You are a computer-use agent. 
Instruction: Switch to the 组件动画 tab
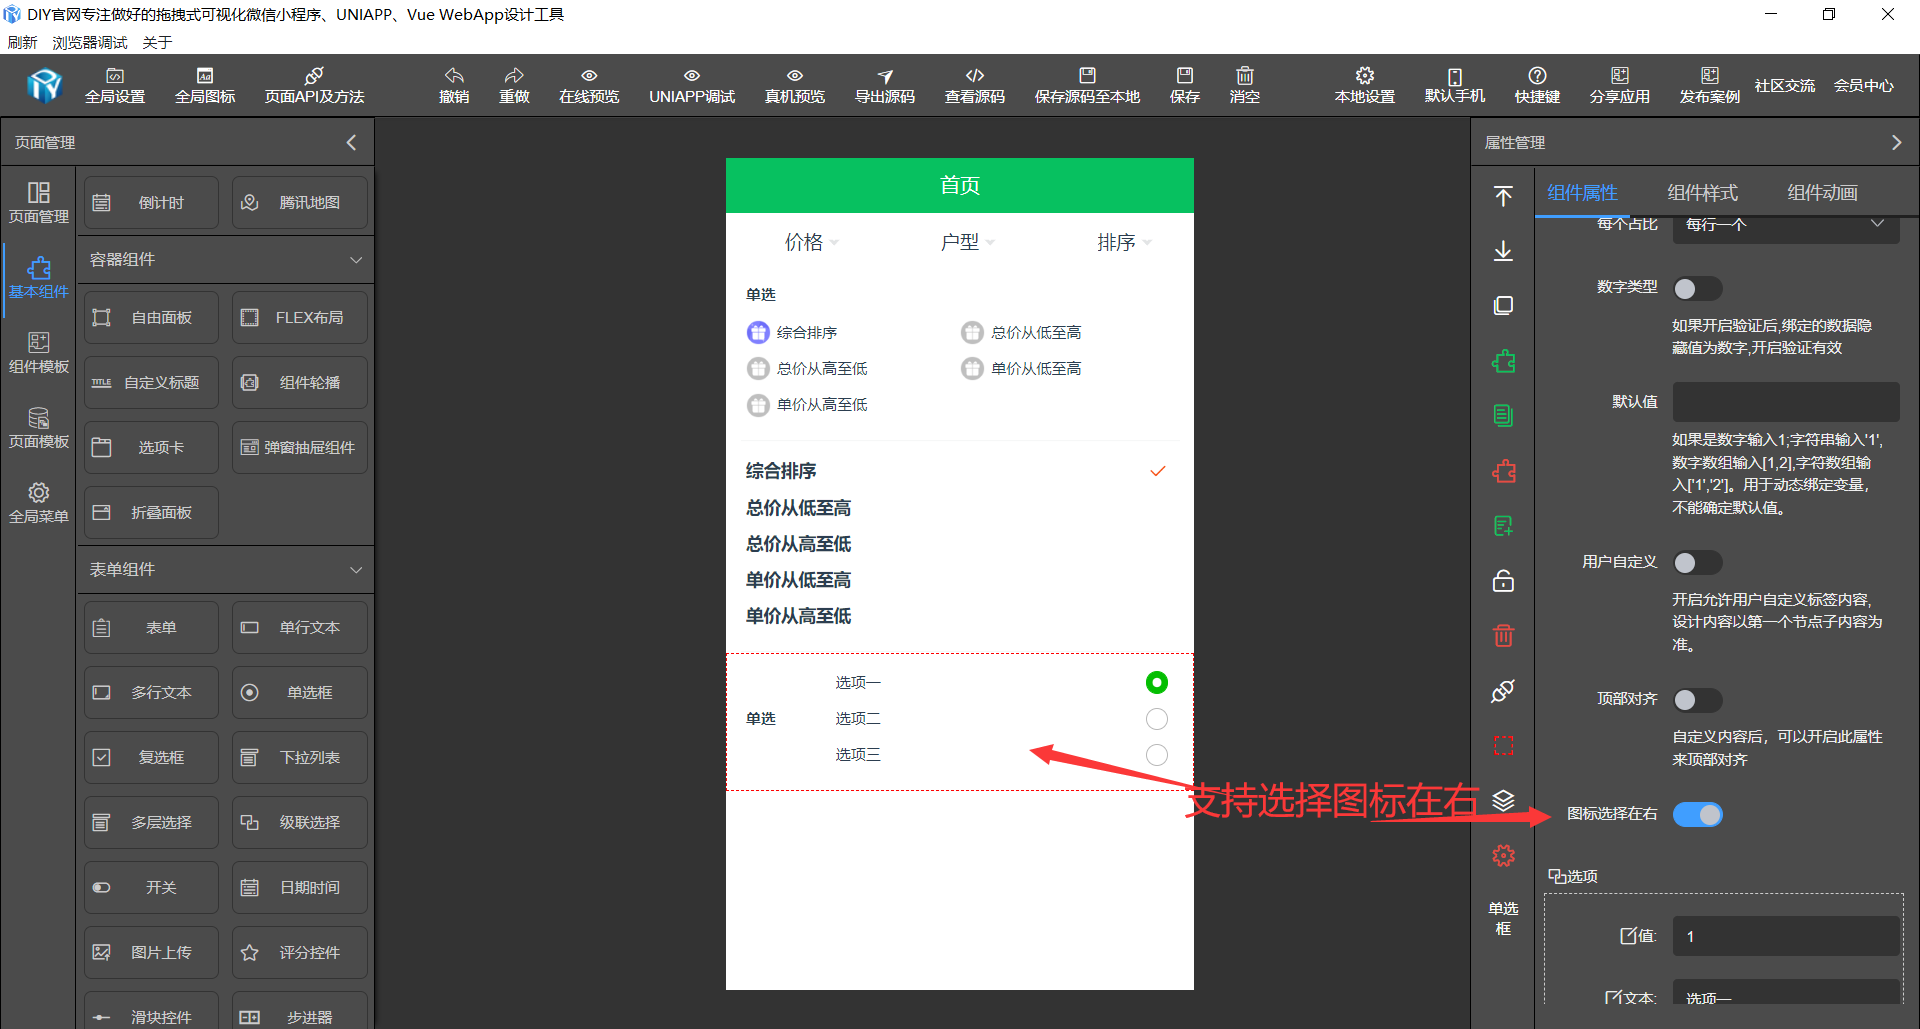click(x=1823, y=193)
